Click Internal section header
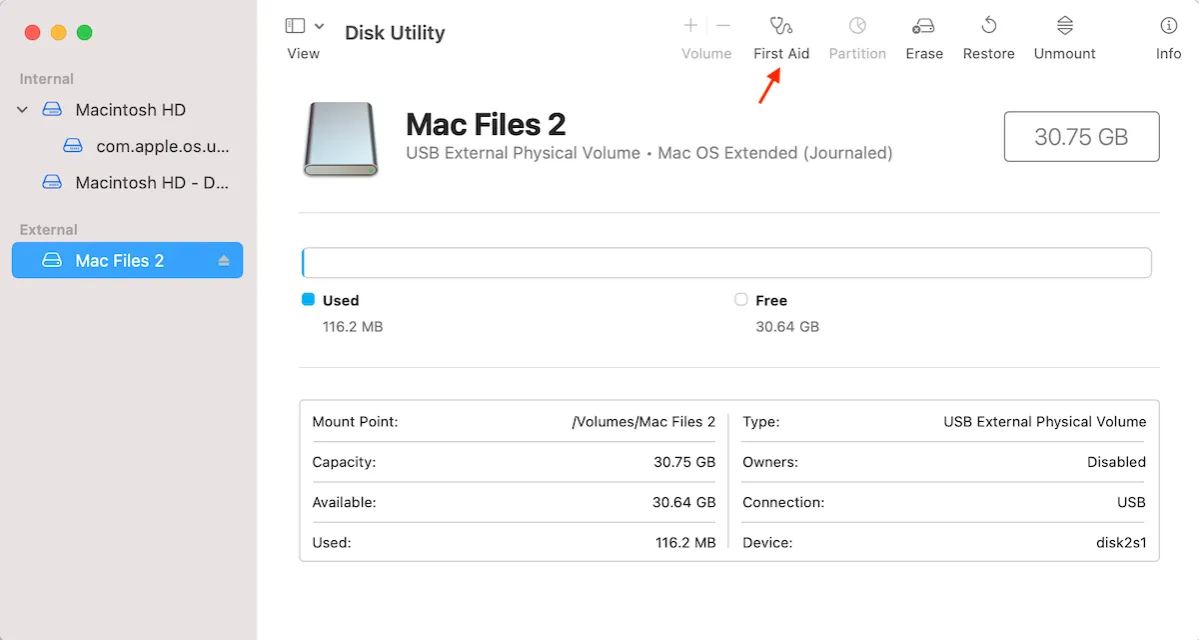The width and height of the screenshot is (1199, 640). click(47, 79)
